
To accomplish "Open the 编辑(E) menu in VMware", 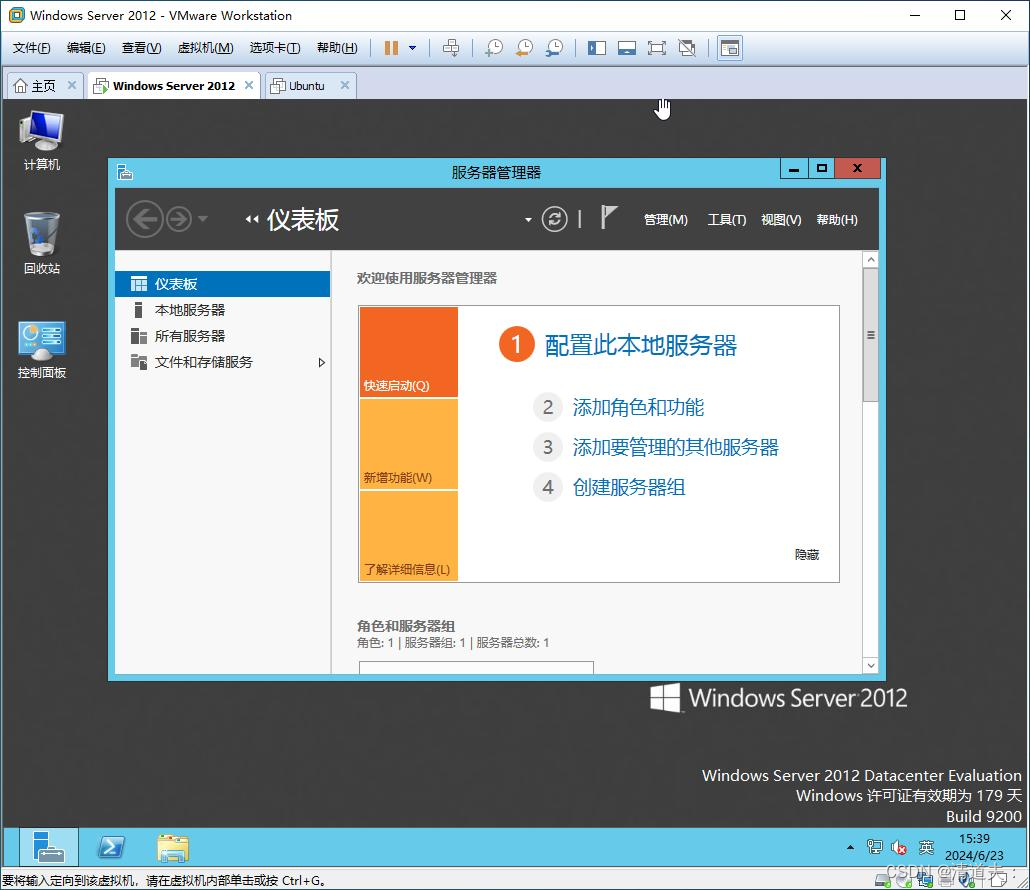I will click(x=86, y=48).
